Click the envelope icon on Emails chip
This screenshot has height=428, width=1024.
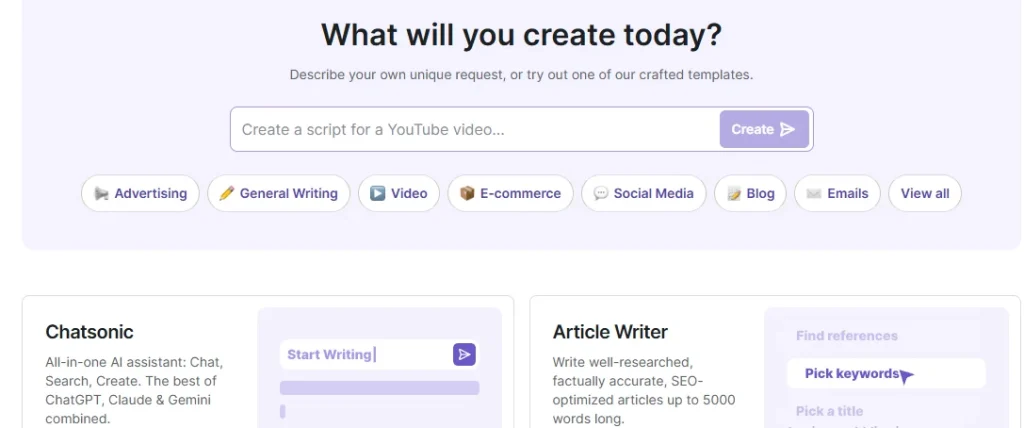(x=814, y=193)
